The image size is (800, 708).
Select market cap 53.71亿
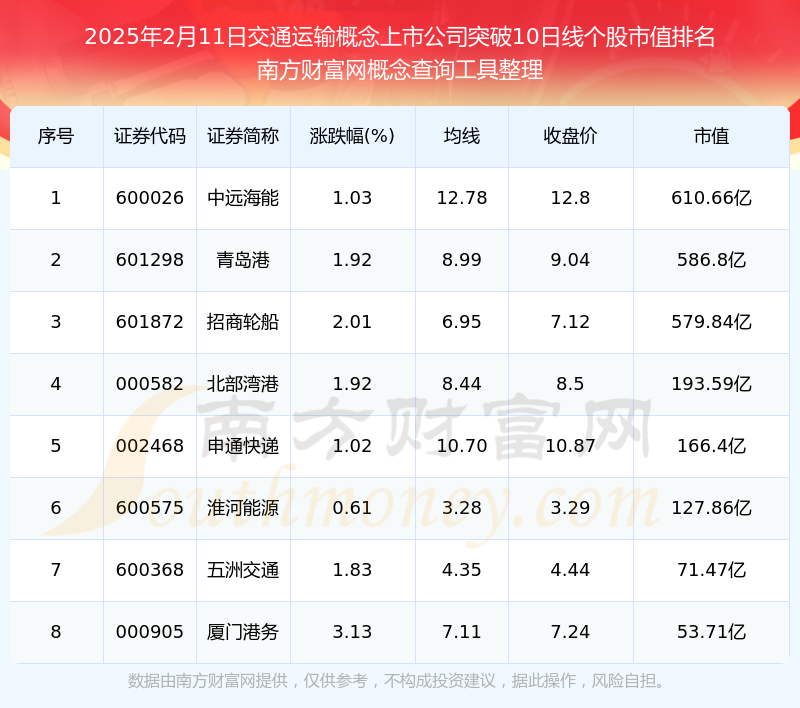[x=711, y=632]
